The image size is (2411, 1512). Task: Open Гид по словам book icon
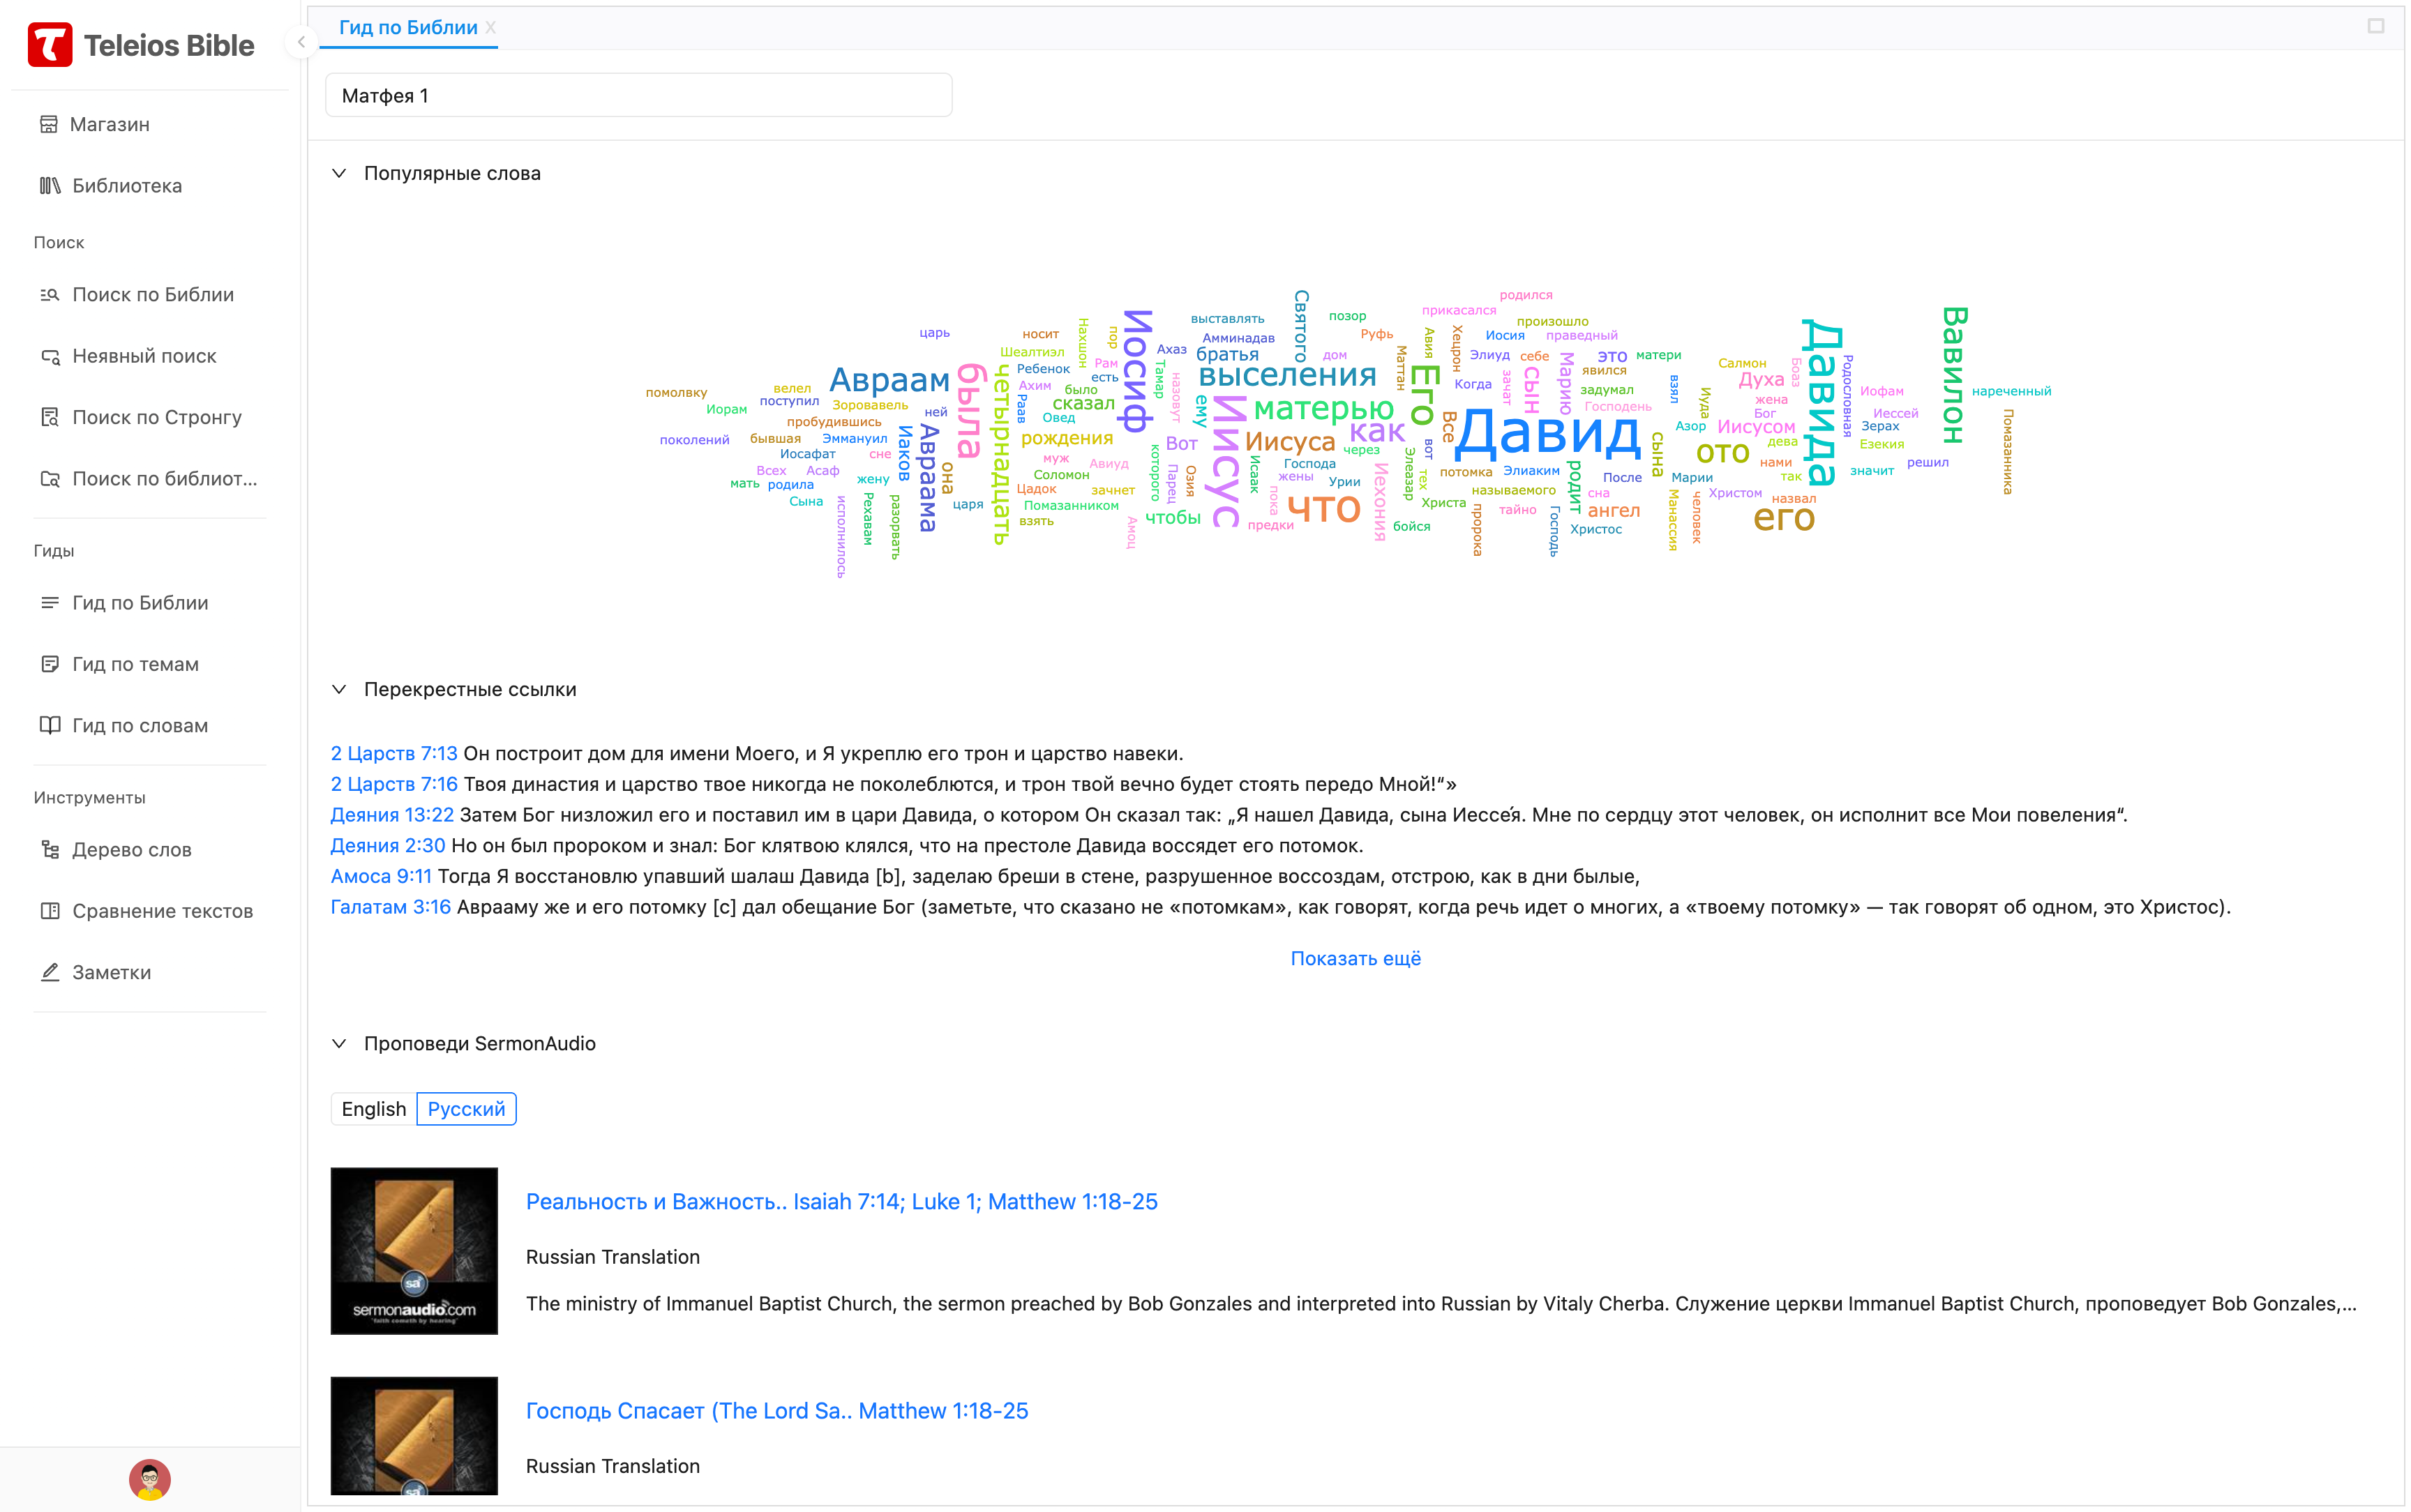click(49, 726)
